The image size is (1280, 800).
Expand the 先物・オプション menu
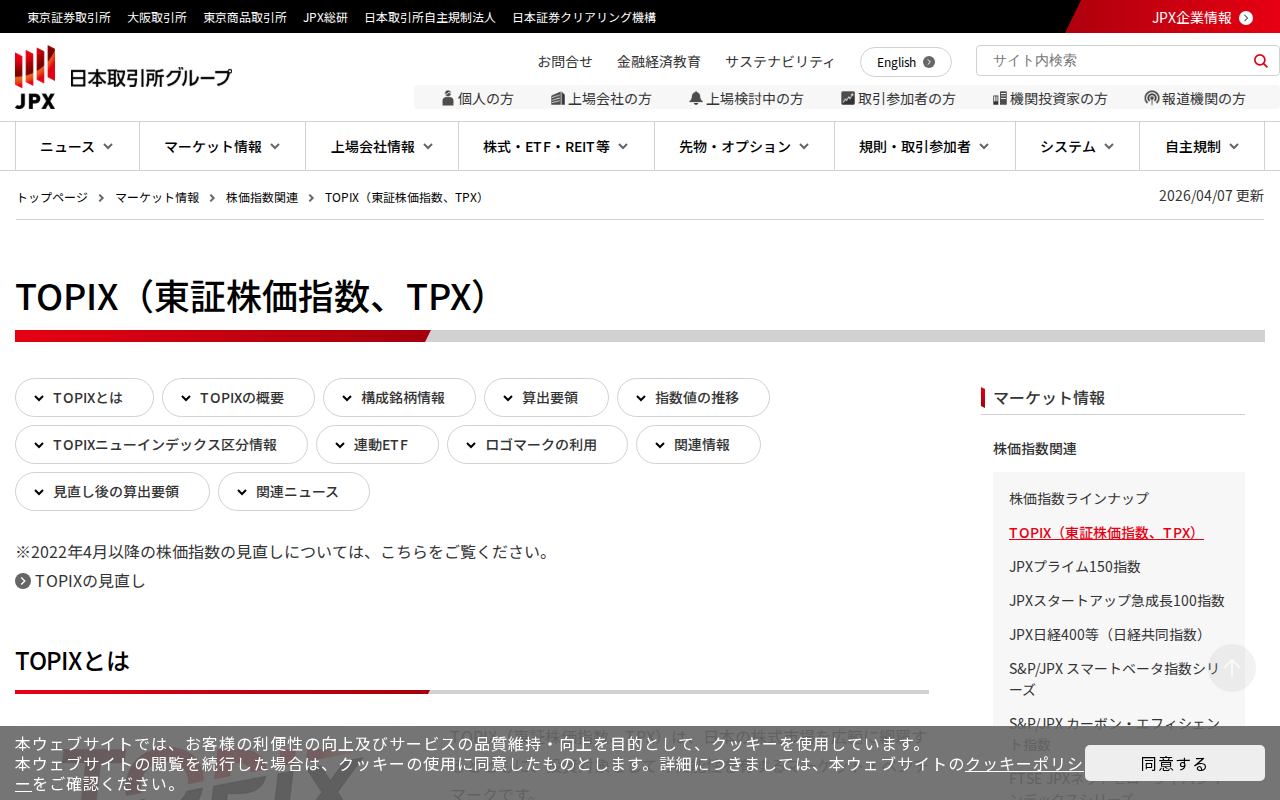pos(744,146)
